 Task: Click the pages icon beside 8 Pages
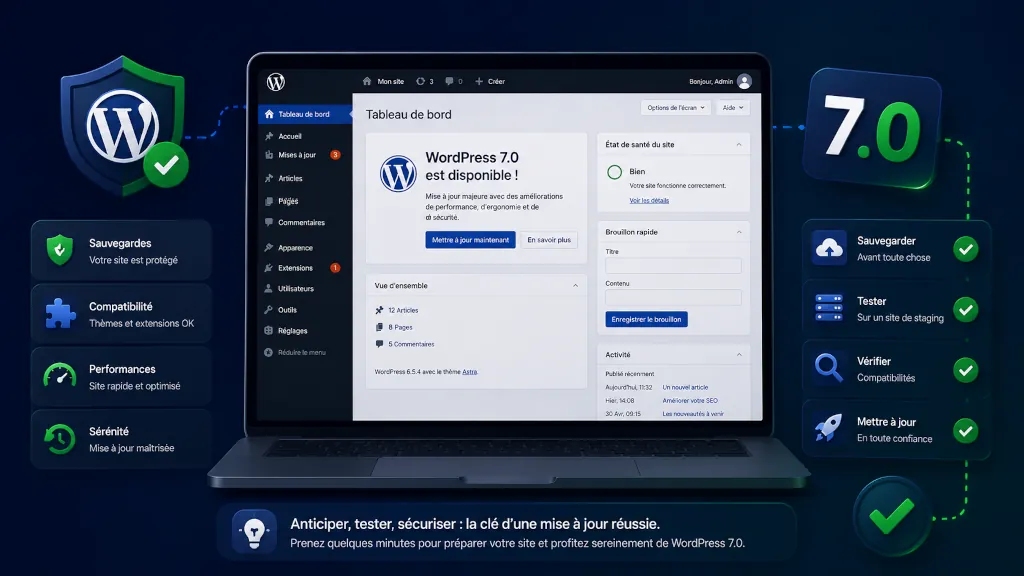coord(379,327)
